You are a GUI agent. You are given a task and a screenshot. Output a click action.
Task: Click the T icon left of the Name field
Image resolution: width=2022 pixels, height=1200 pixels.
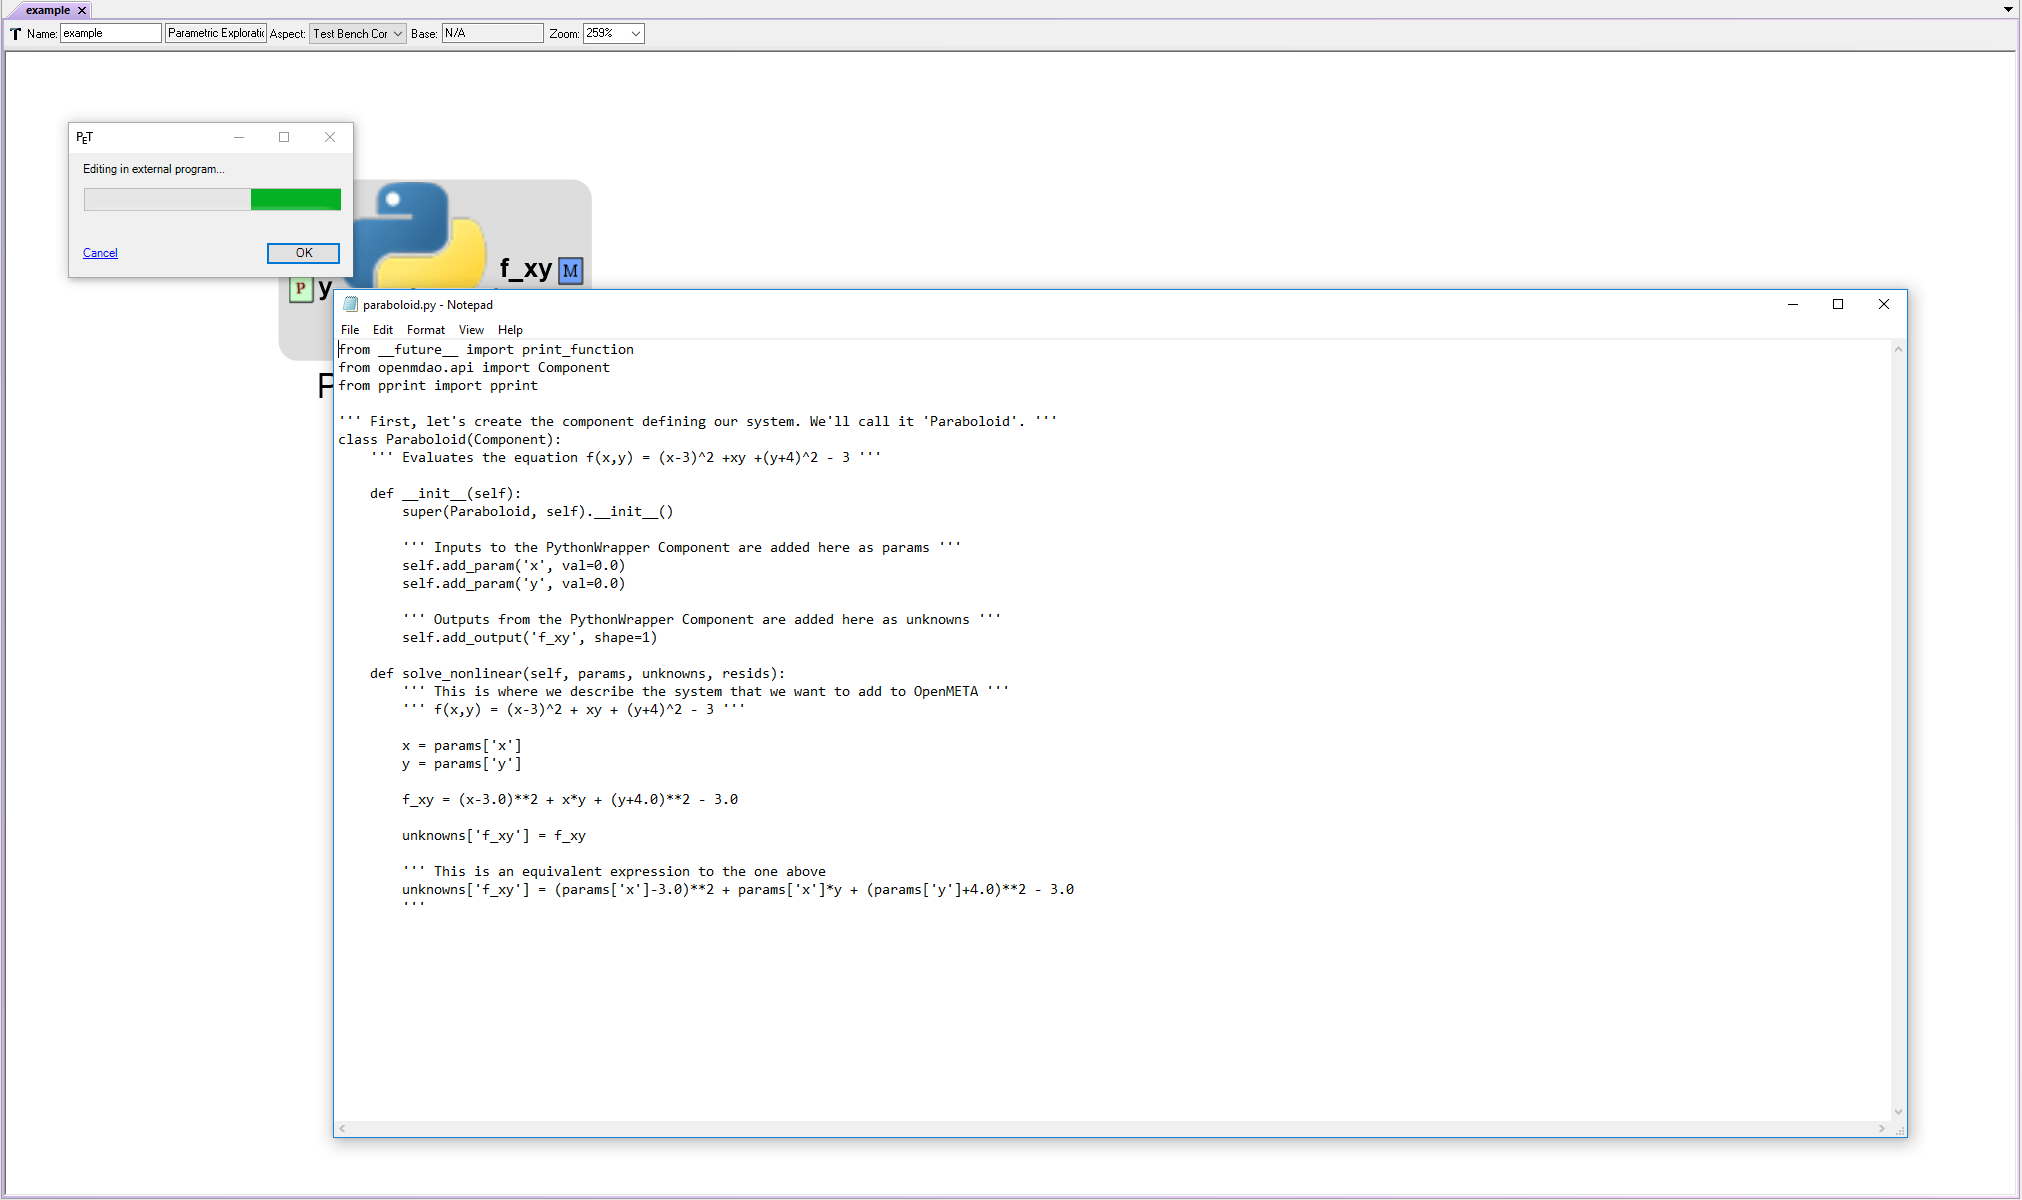(x=15, y=33)
